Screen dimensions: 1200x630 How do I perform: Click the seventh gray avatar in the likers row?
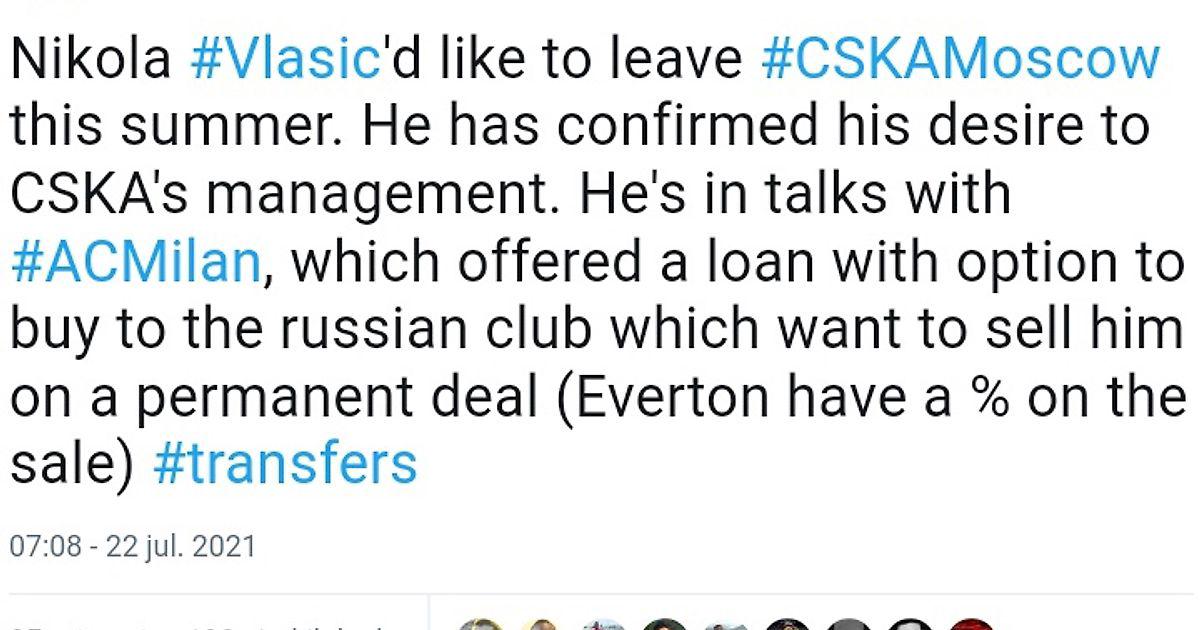[x=848, y=622]
